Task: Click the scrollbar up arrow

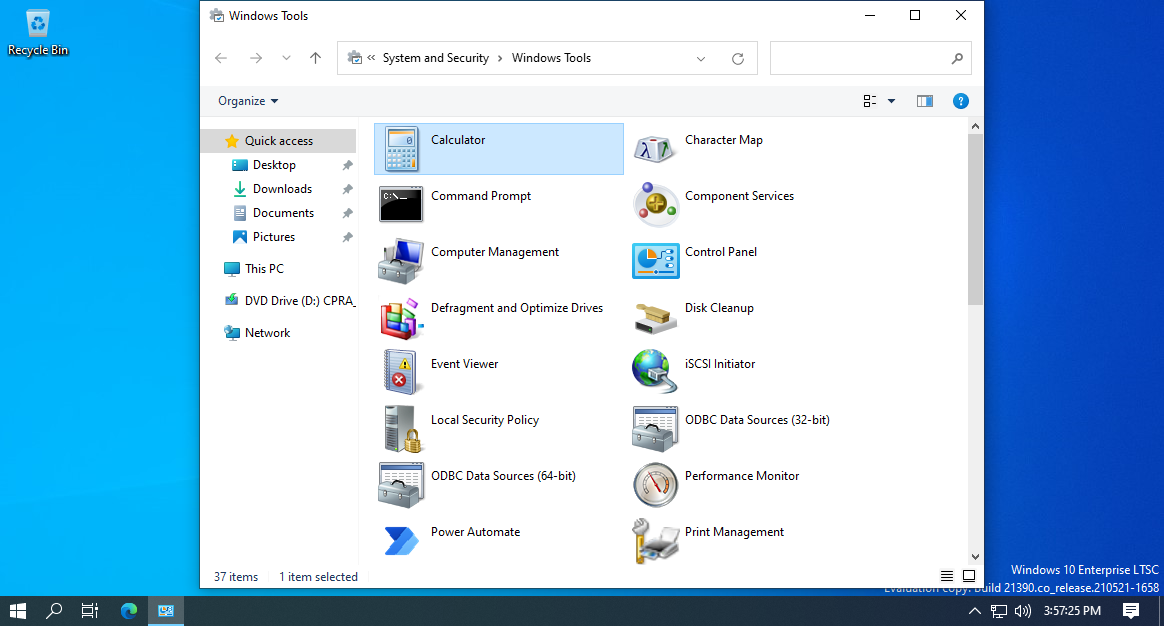Action: [975, 126]
